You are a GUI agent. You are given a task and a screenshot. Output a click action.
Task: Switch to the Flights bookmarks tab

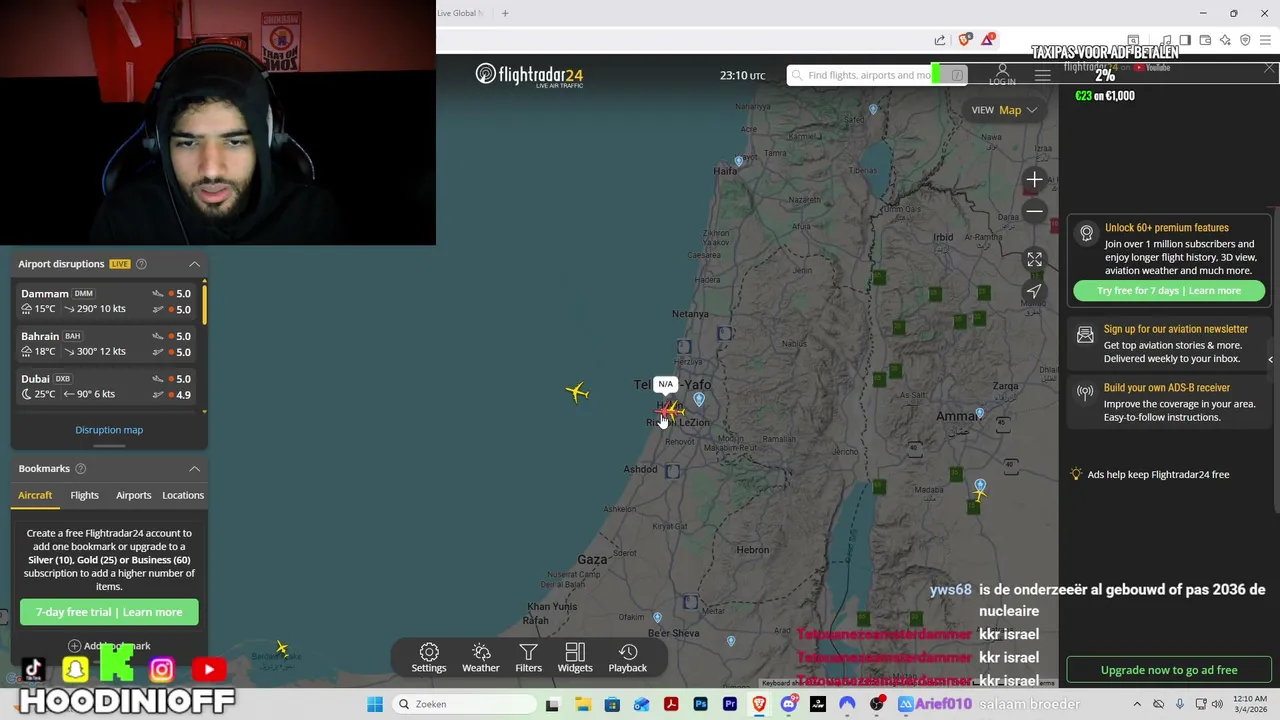pyautogui.click(x=84, y=495)
